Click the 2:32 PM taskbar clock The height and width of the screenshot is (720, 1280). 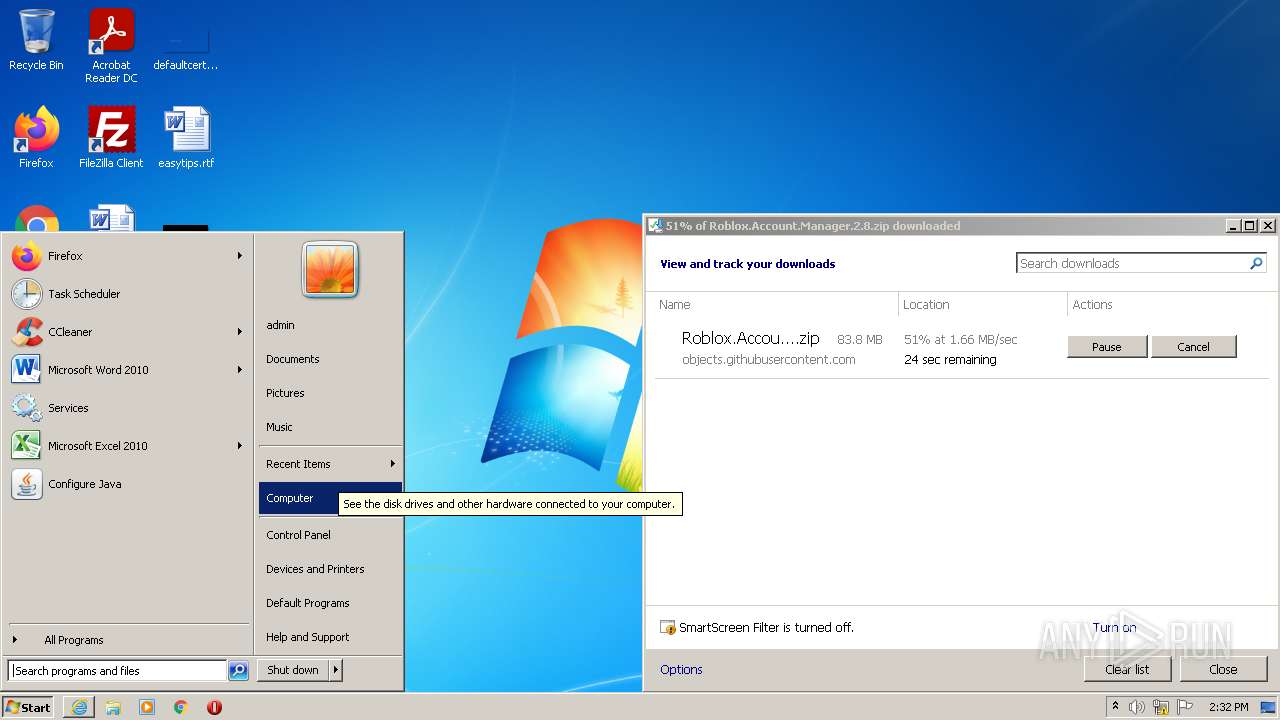click(1228, 707)
